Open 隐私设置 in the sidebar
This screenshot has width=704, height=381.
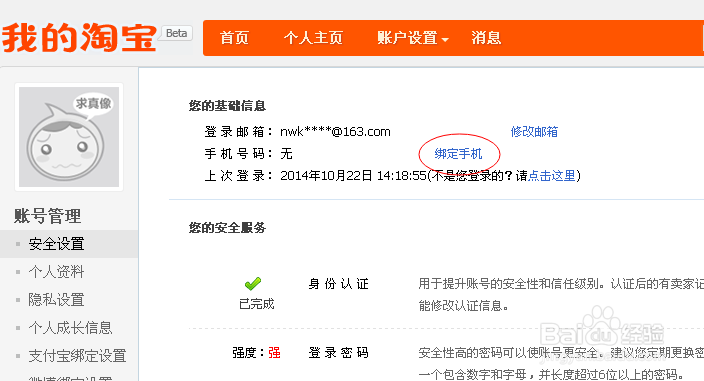click(x=57, y=300)
